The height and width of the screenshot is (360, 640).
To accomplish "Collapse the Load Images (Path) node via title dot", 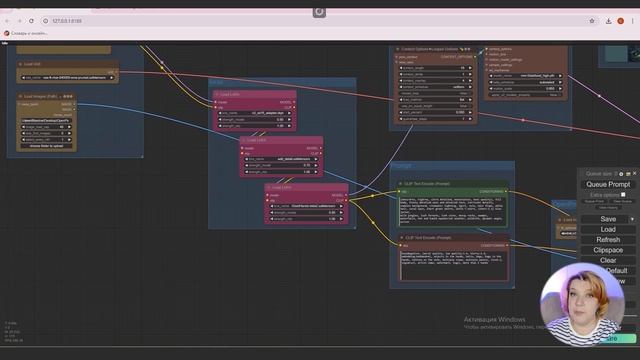I will pos(20,97).
